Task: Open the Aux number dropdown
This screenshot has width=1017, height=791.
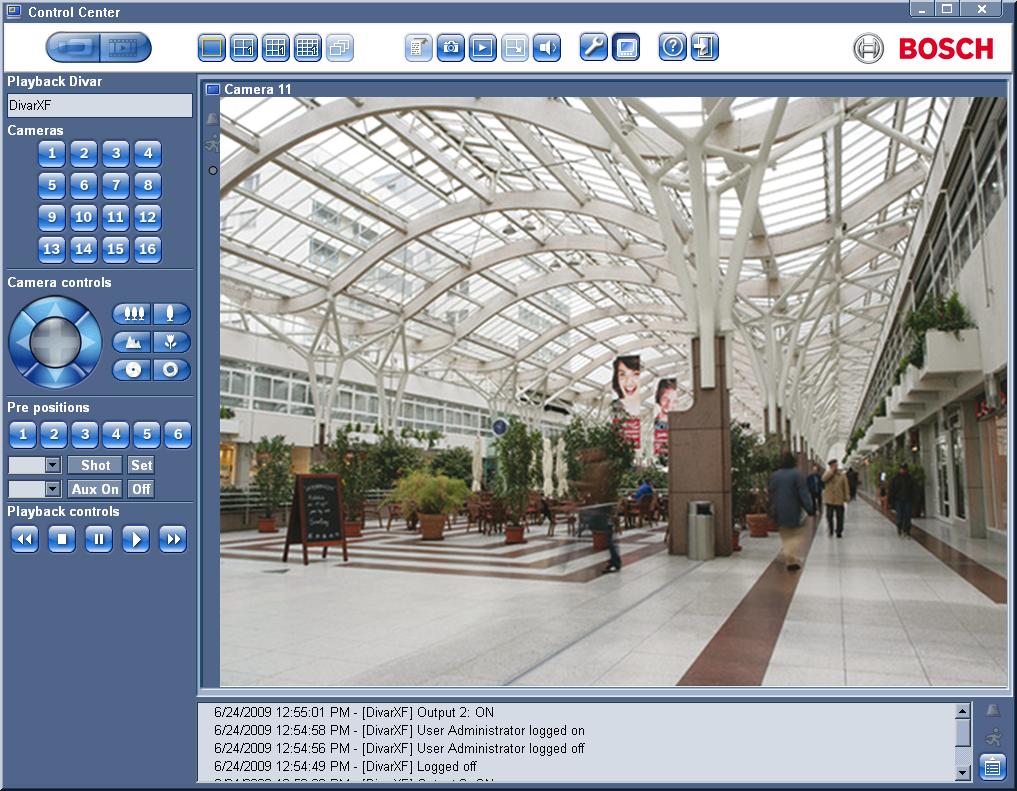Action: [x=53, y=489]
